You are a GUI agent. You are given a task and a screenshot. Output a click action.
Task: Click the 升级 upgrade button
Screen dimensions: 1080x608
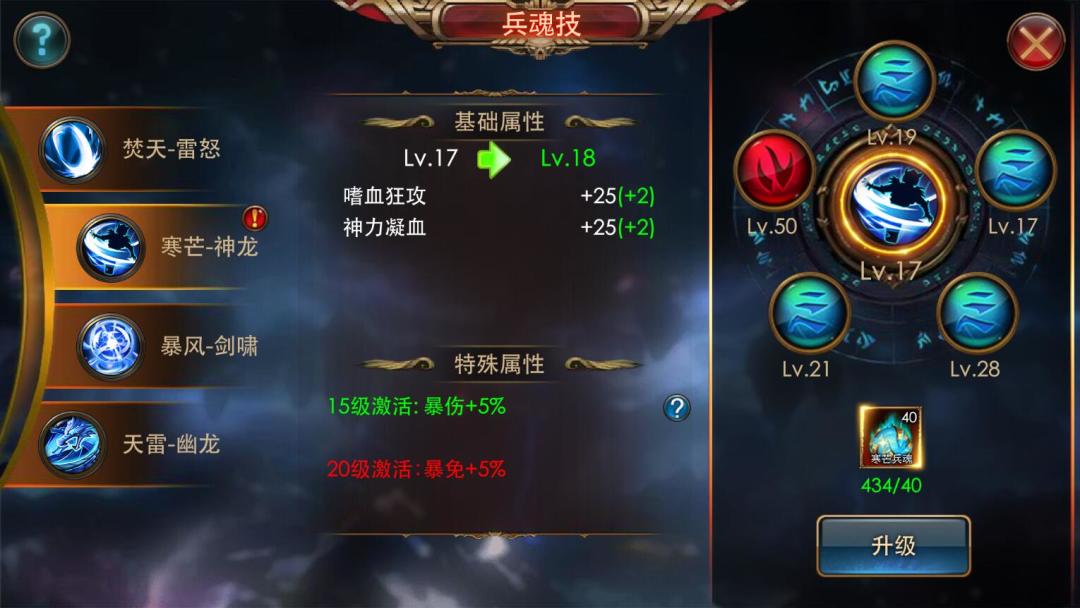tap(893, 545)
